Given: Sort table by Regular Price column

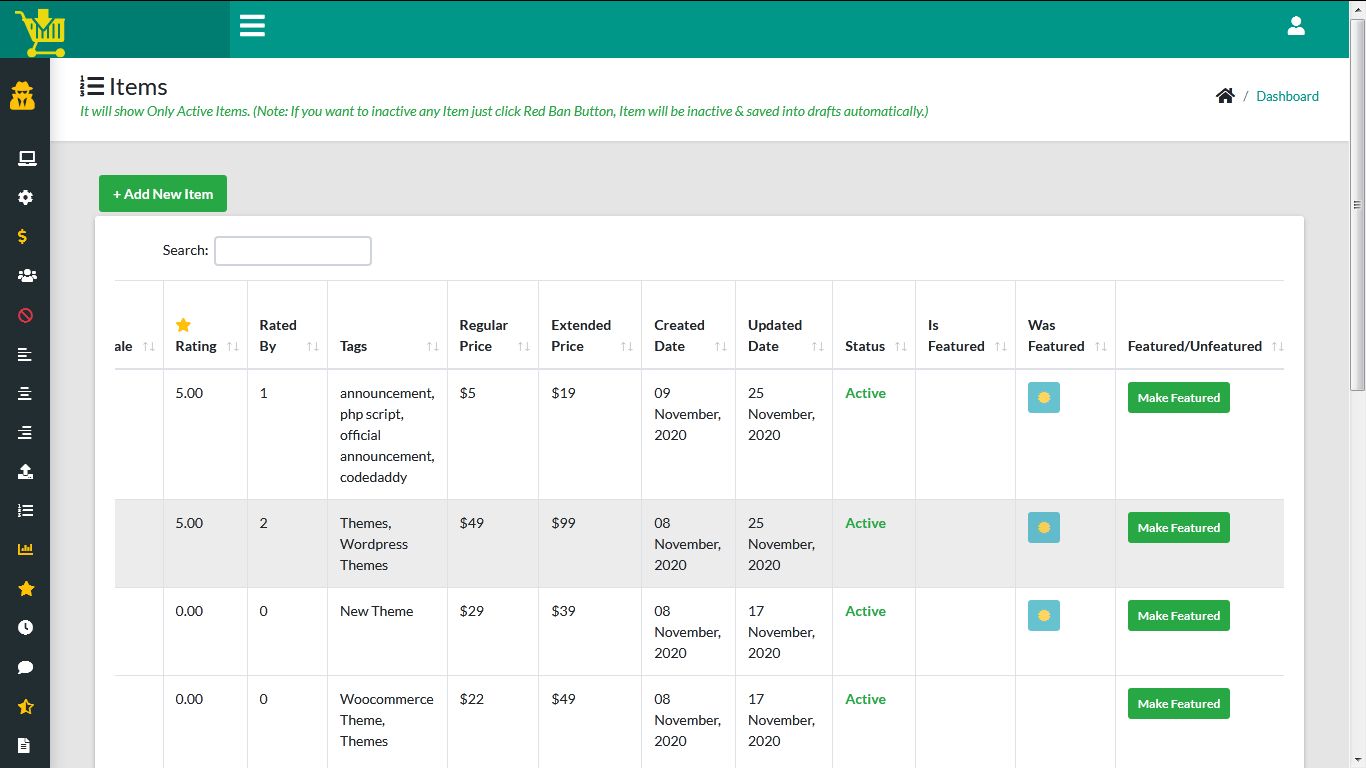Looking at the screenshot, I should pos(492,336).
